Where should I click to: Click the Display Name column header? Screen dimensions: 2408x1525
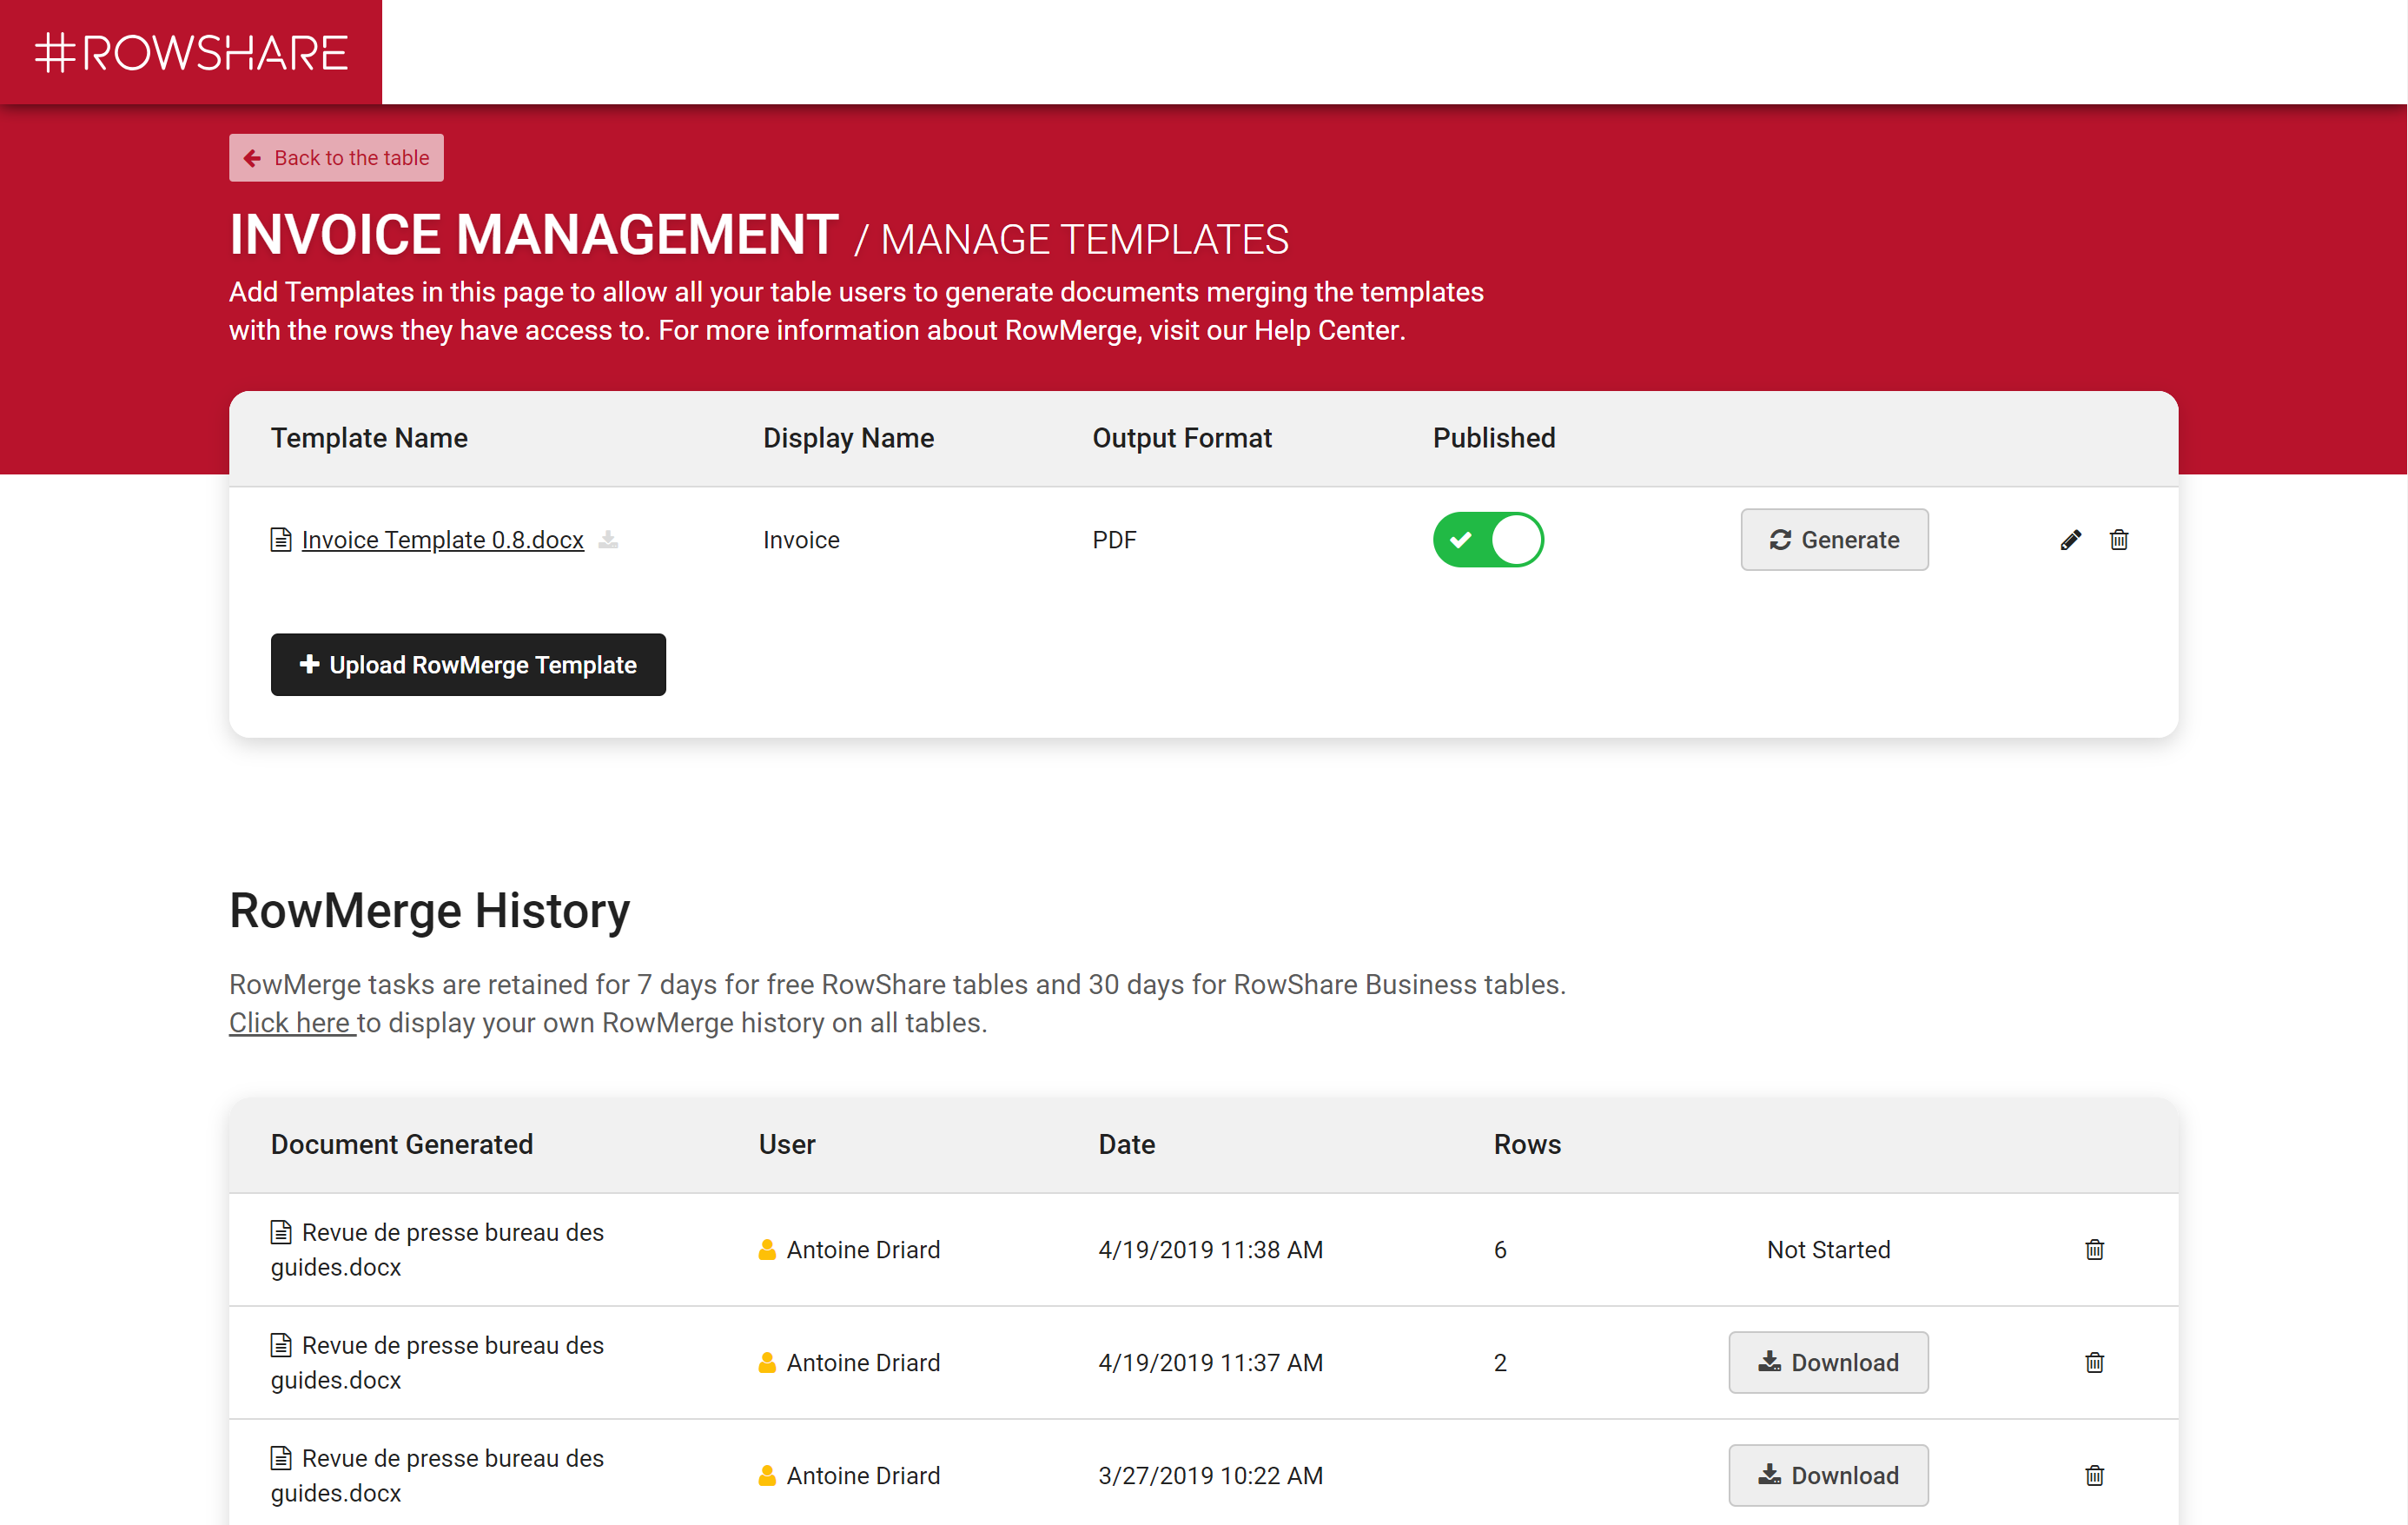[848, 438]
